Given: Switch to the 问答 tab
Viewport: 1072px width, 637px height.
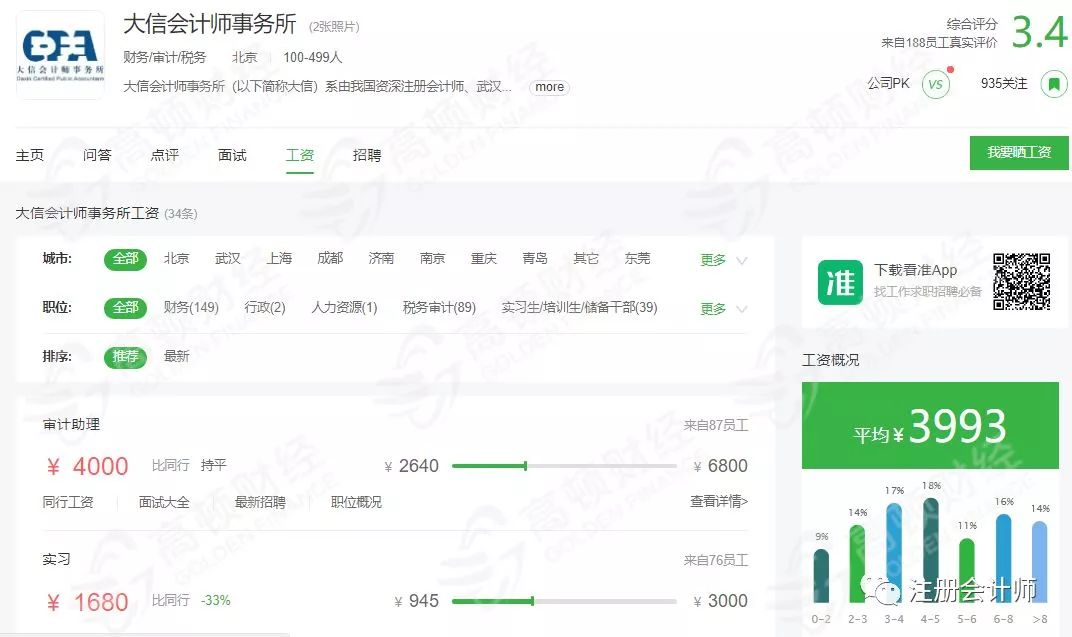Looking at the screenshot, I should pyautogui.click(x=97, y=155).
